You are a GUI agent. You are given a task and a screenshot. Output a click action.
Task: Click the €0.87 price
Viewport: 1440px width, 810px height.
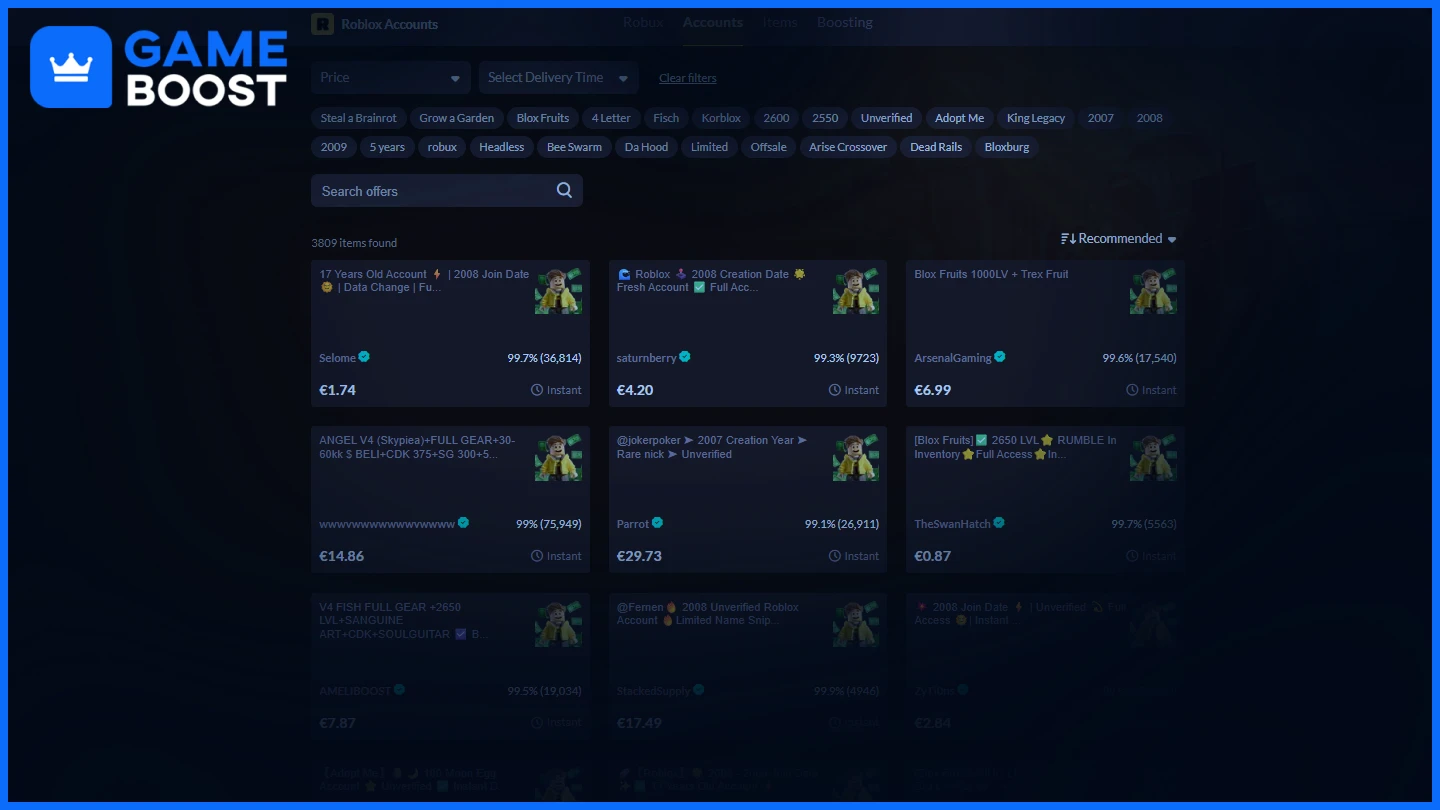coord(933,556)
